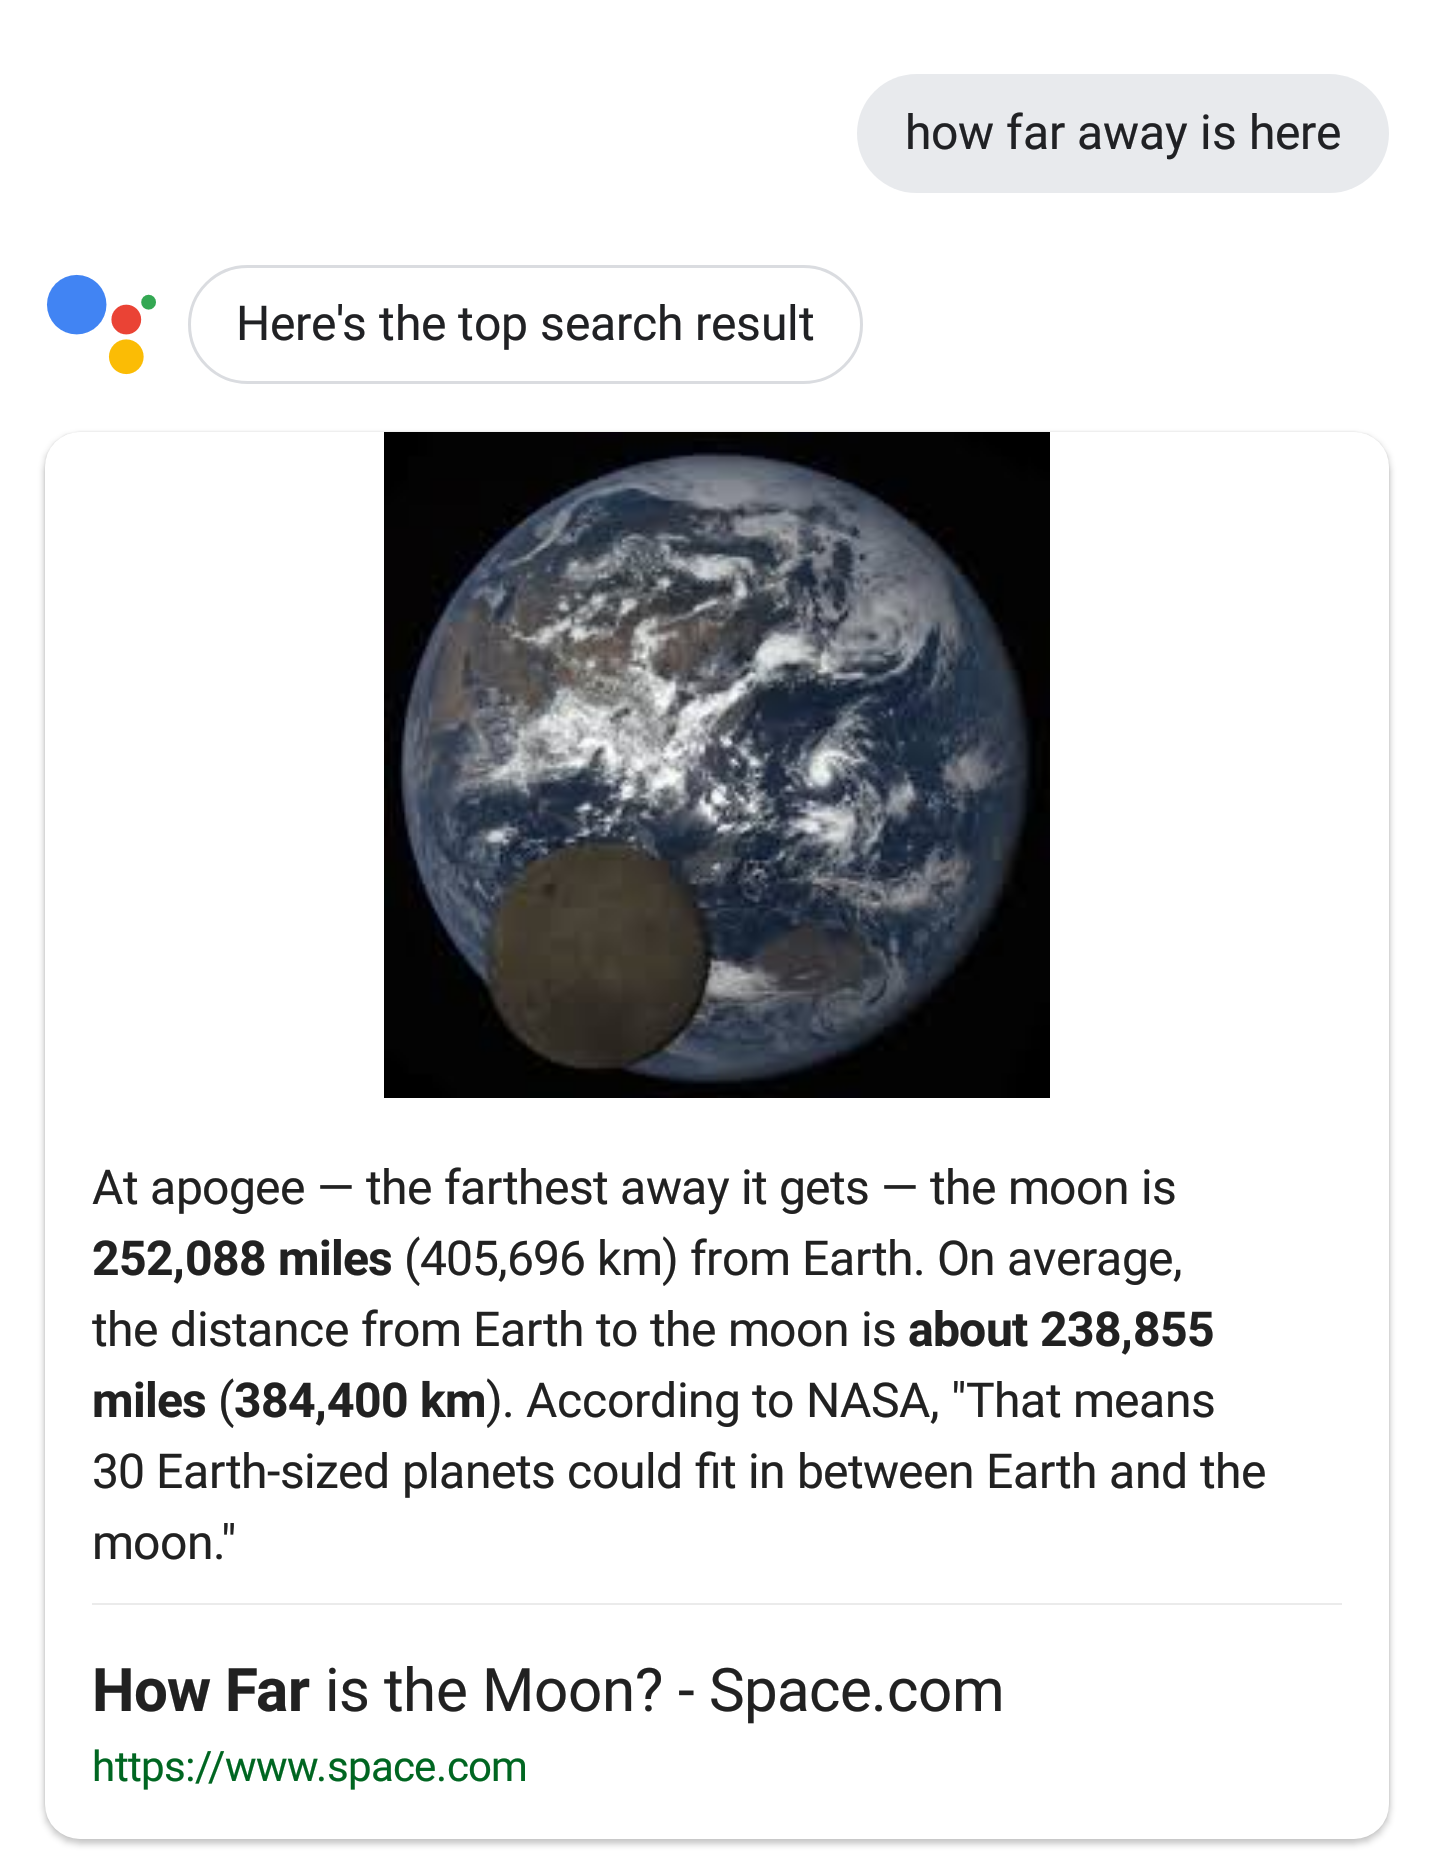Tap the 'Here's the top search result' bubble
The height and width of the screenshot is (1868, 1437).
pos(525,324)
